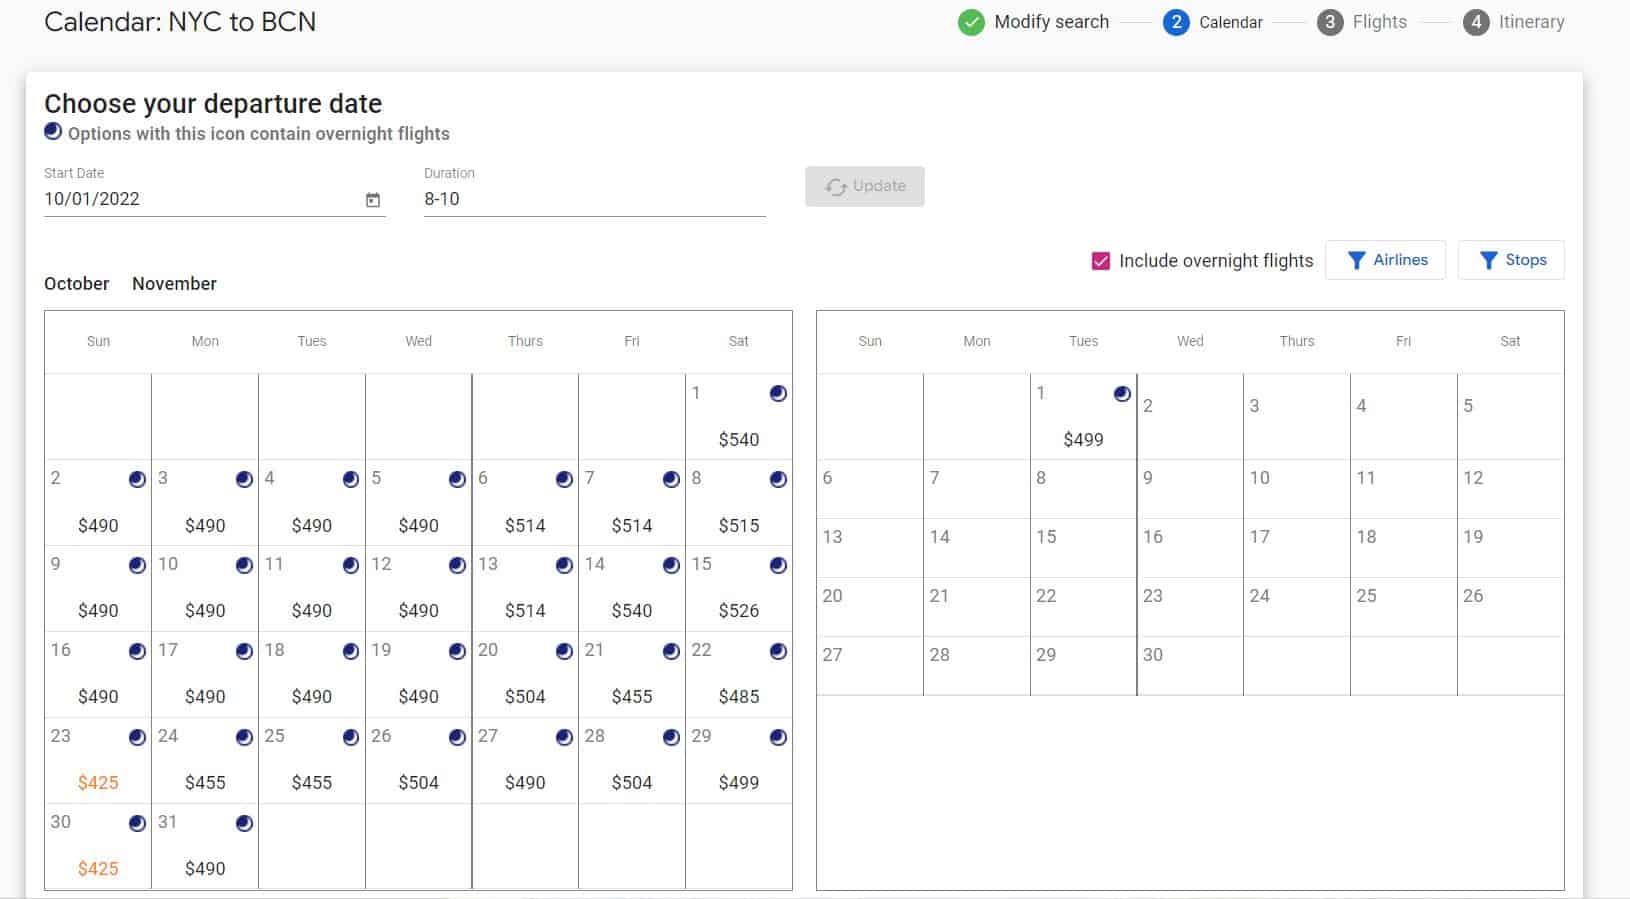Click the step 3 Flights circle icon
Image resolution: width=1630 pixels, height=899 pixels.
click(x=1330, y=22)
